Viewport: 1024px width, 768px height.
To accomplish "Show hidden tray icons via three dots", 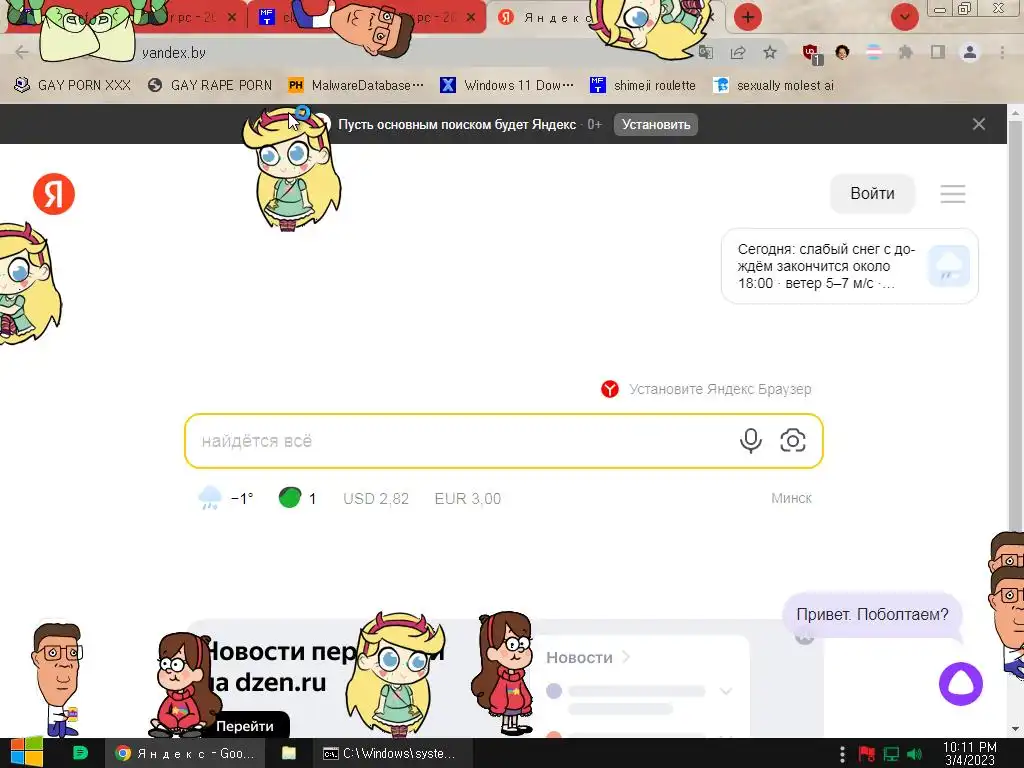I will click(842, 754).
